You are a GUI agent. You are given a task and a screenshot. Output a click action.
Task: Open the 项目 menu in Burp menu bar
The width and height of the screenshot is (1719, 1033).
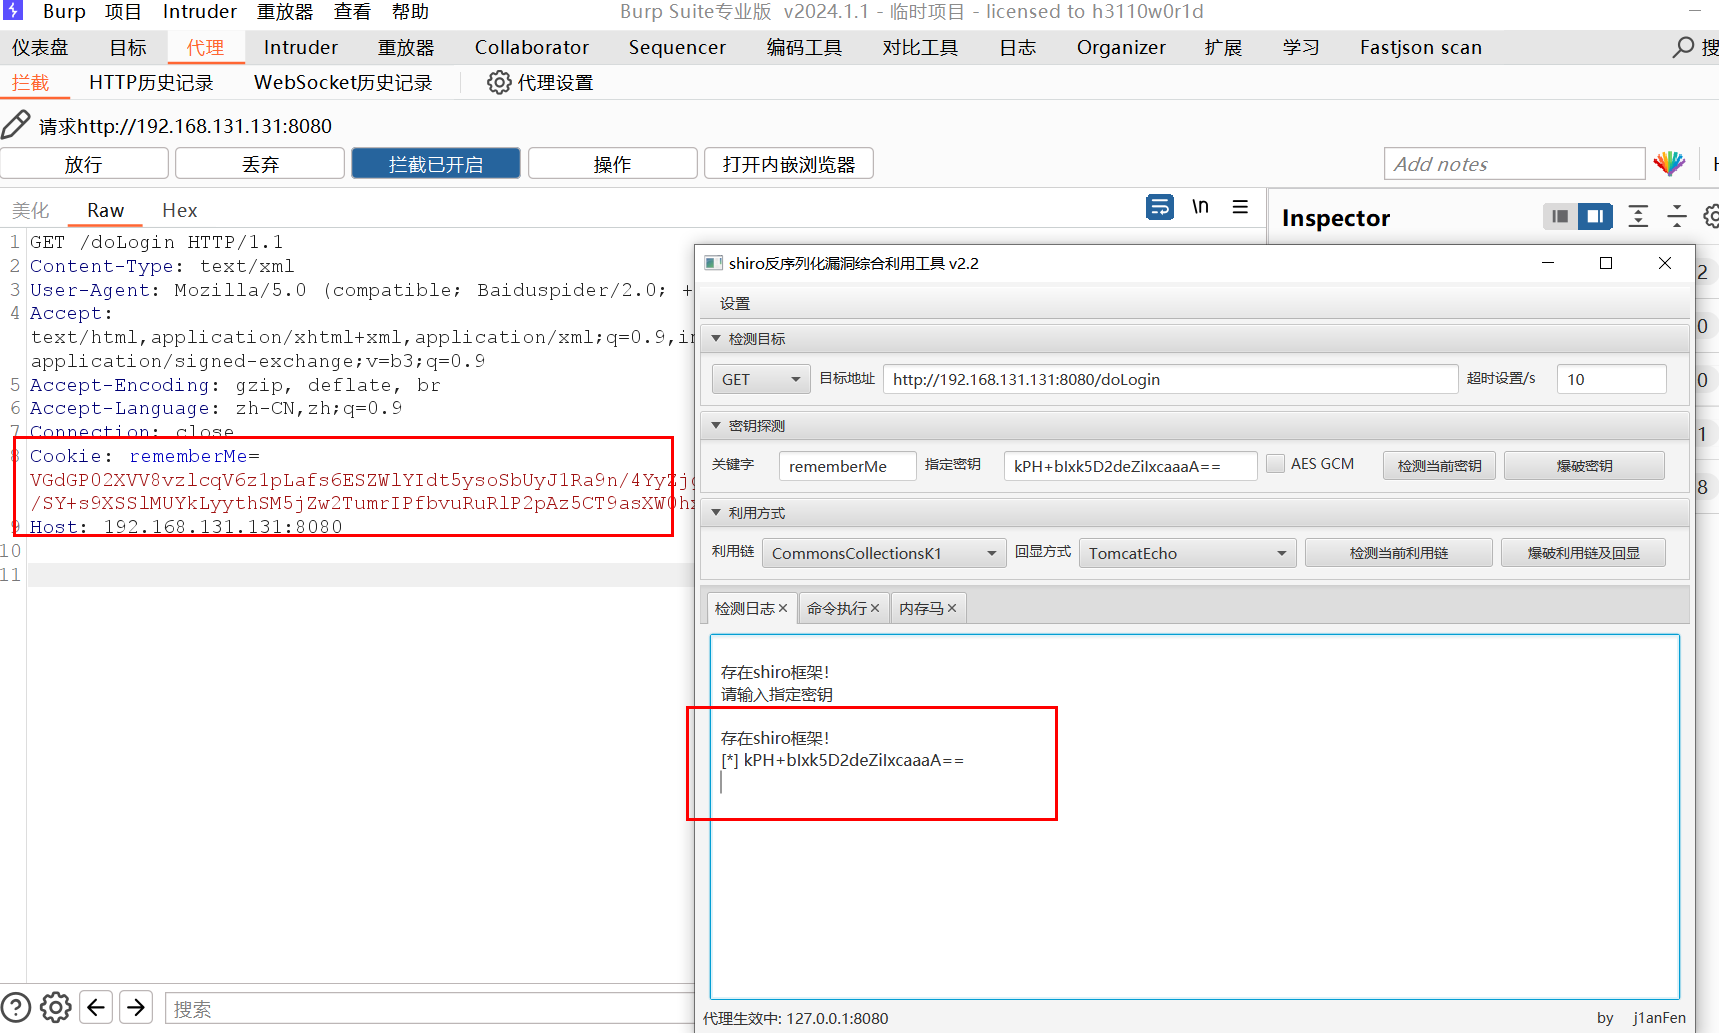click(x=123, y=12)
